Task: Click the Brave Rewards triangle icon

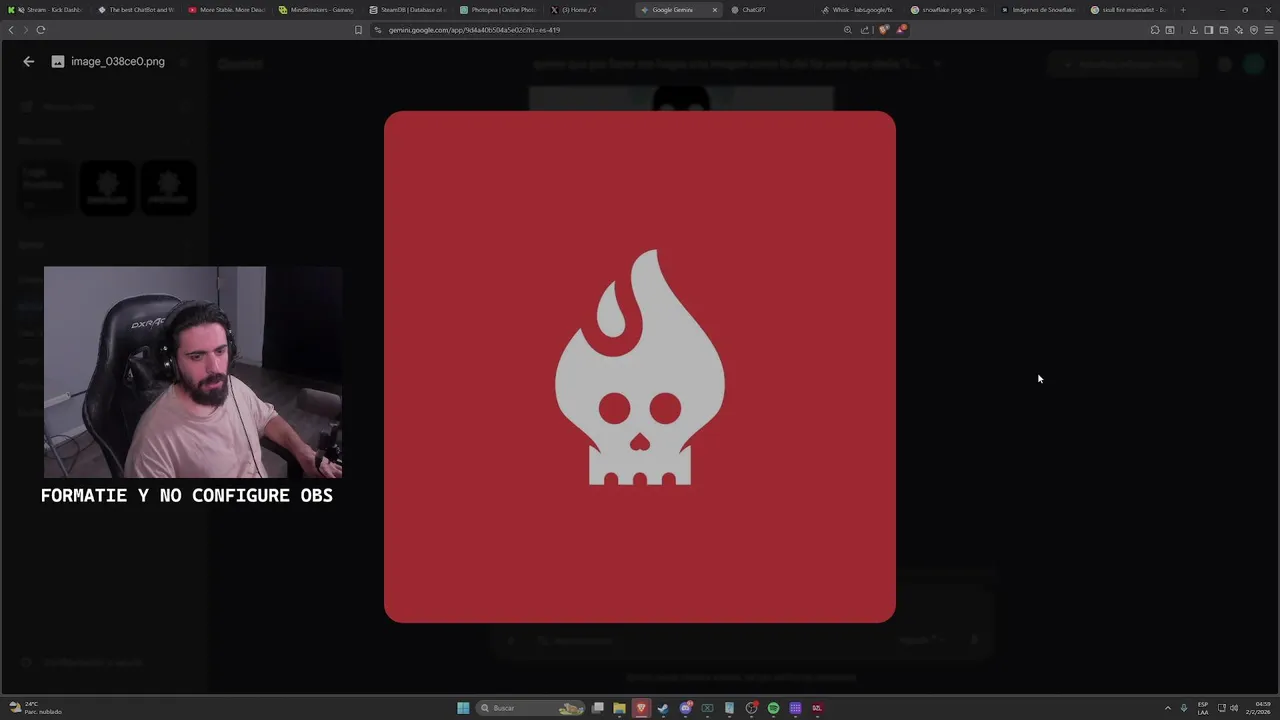Action: 901,30
